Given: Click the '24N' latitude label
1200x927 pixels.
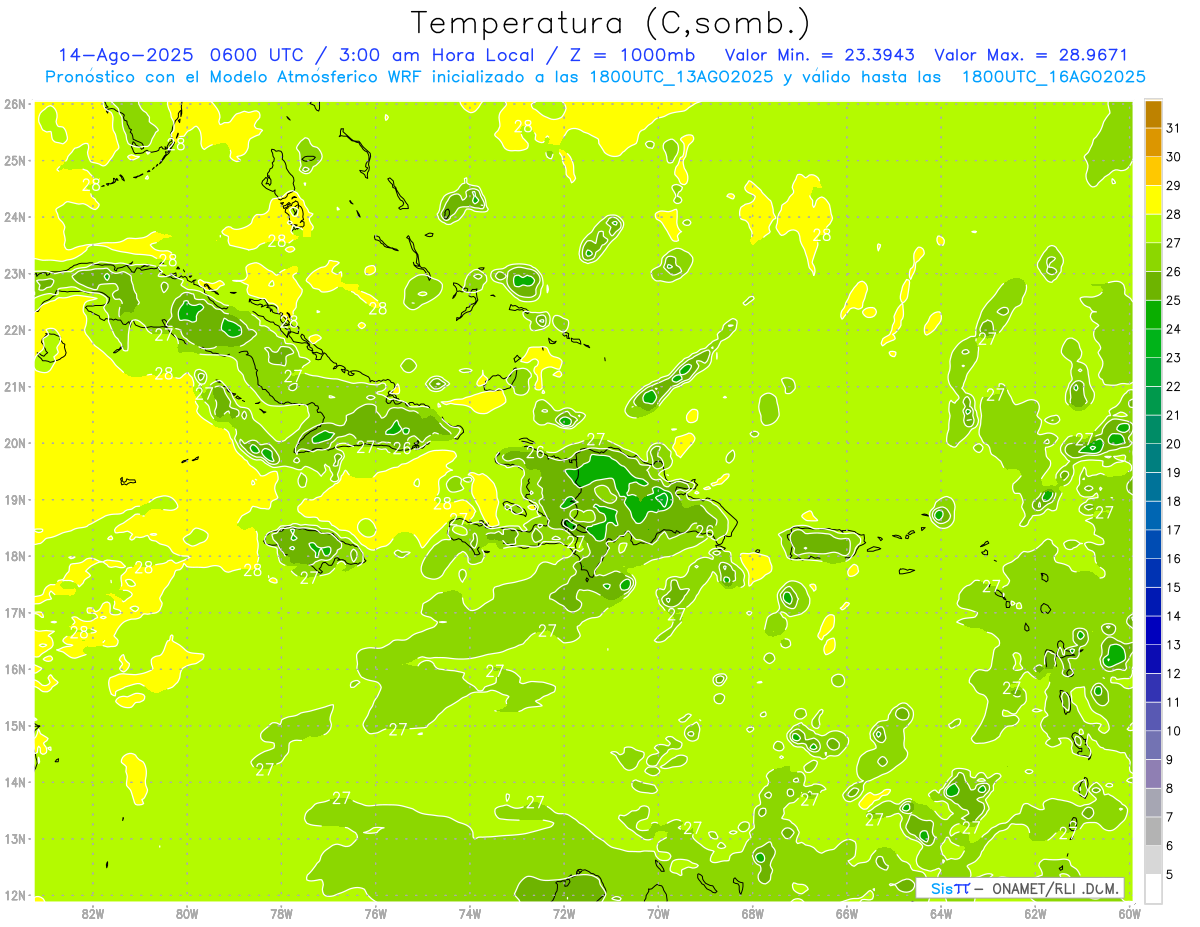Looking at the screenshot, I should tap(15, 217).
